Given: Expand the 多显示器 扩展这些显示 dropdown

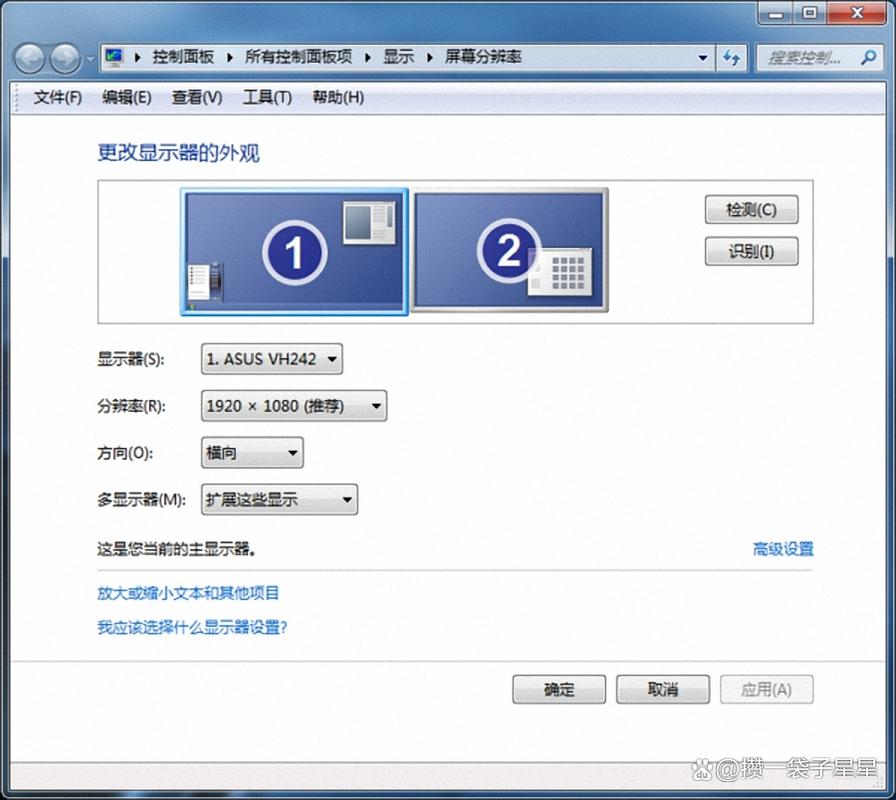Looking at the screenshot, I should [x=279, y=499].
